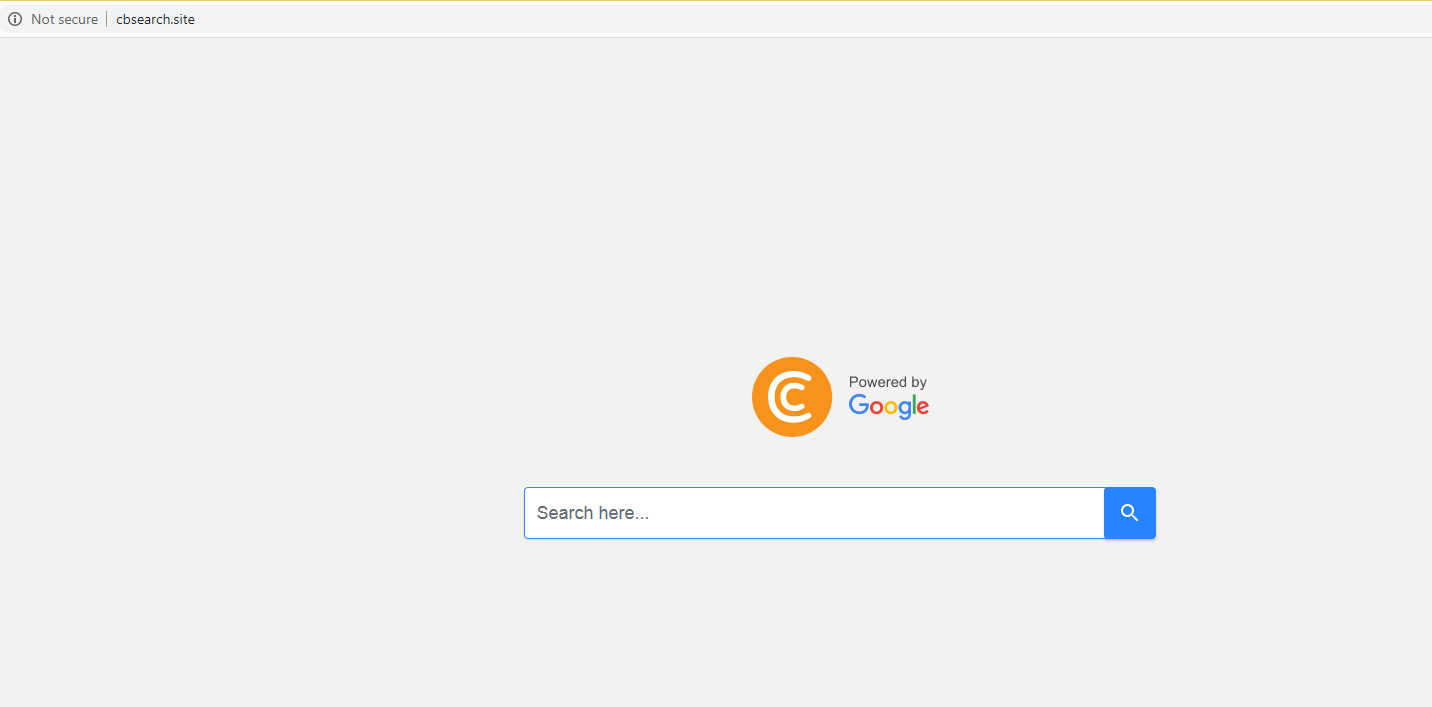This screenshot has height=707, width=1432.
Task: Click the blue capital G in Google
Action: pyautogui.click(x=857, y=404)
